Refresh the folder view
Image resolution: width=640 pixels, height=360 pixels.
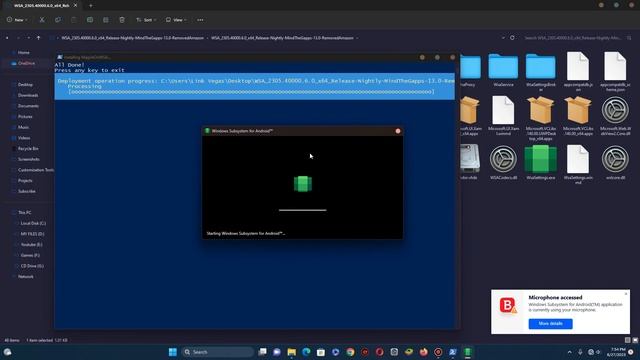click(512, 38)
